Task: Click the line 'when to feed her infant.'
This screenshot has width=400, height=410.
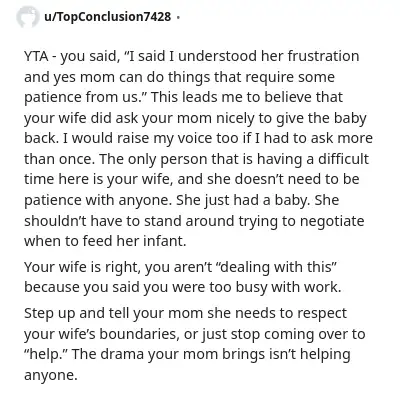Action: (x=105, y=241)
